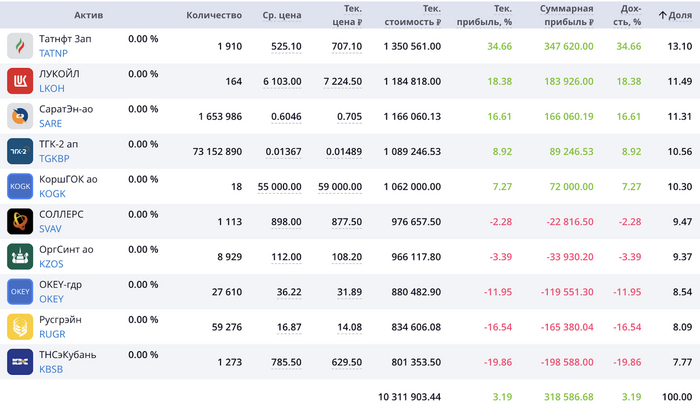
Task: Open the LKOH ticker link
Action: [52, 88]
